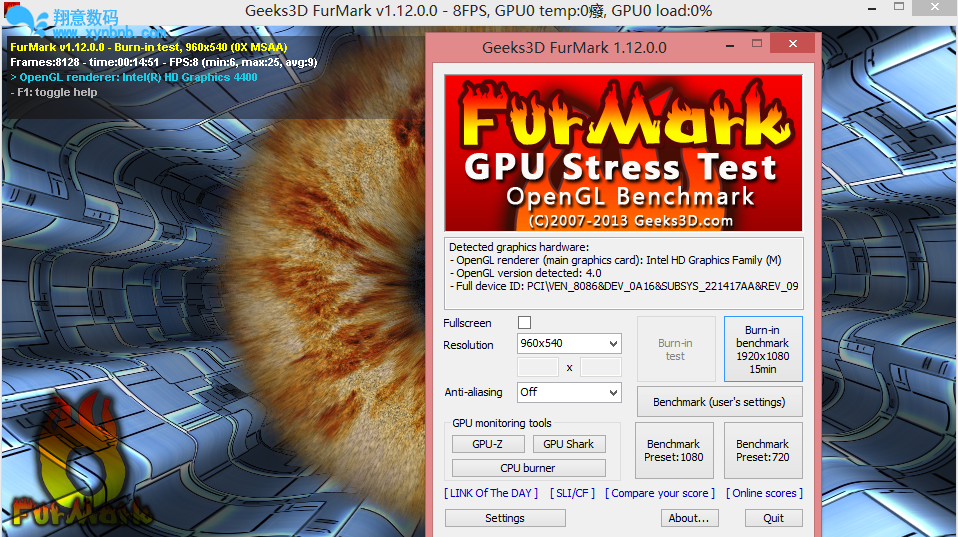Click the custom width input field
The image size is (958, 537).
click(538, 367)
